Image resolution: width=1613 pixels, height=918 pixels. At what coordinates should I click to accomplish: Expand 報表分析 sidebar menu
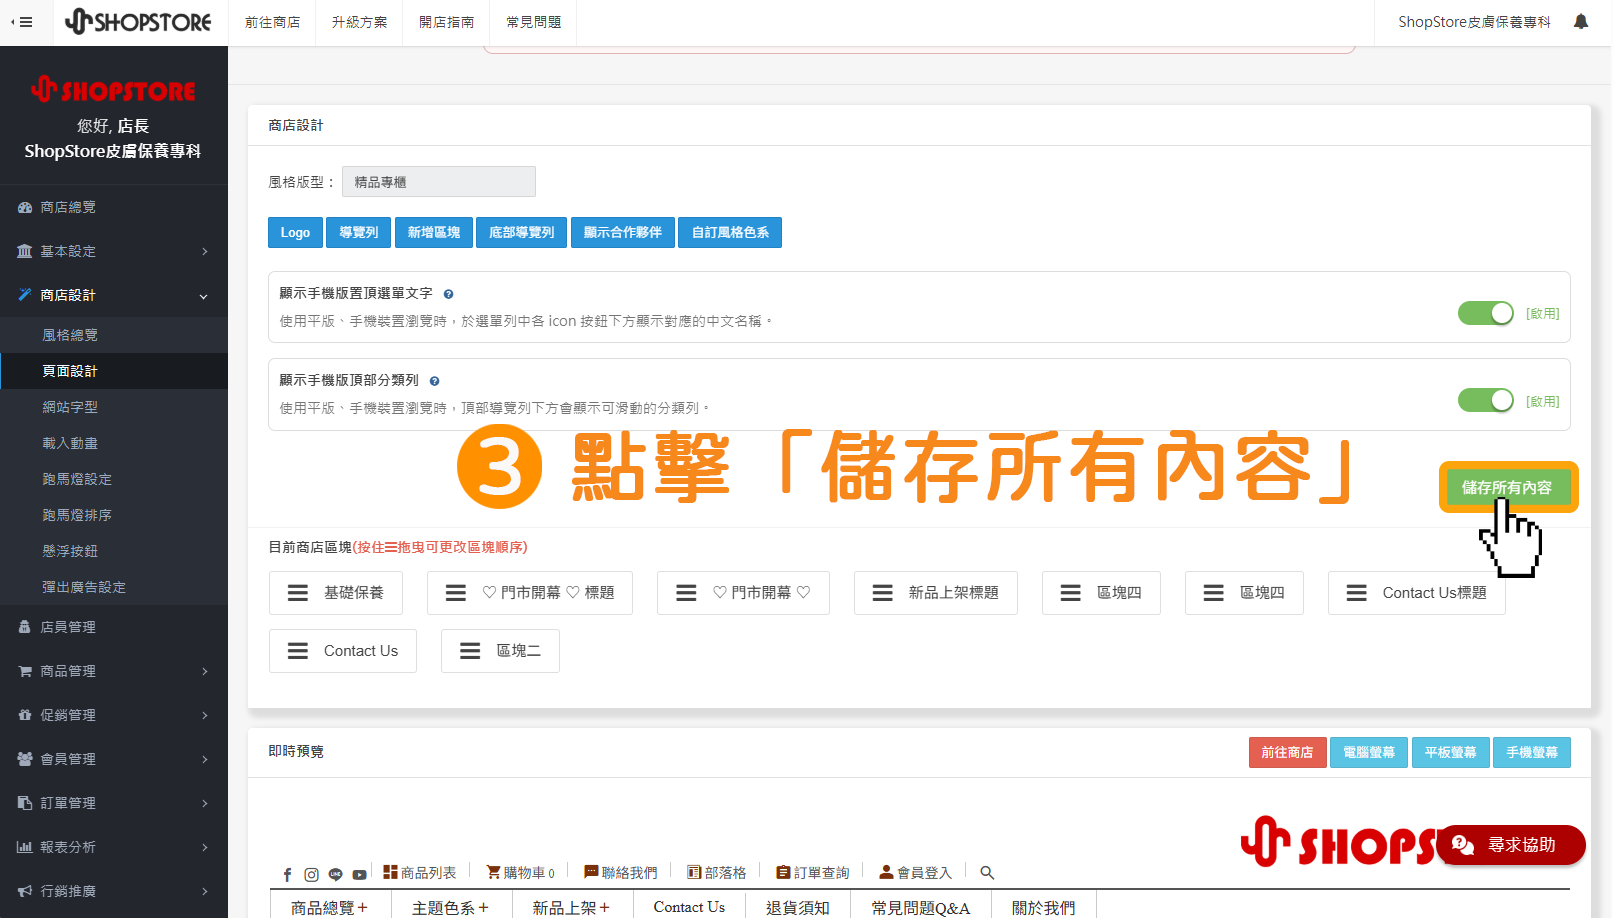[114, 847]
